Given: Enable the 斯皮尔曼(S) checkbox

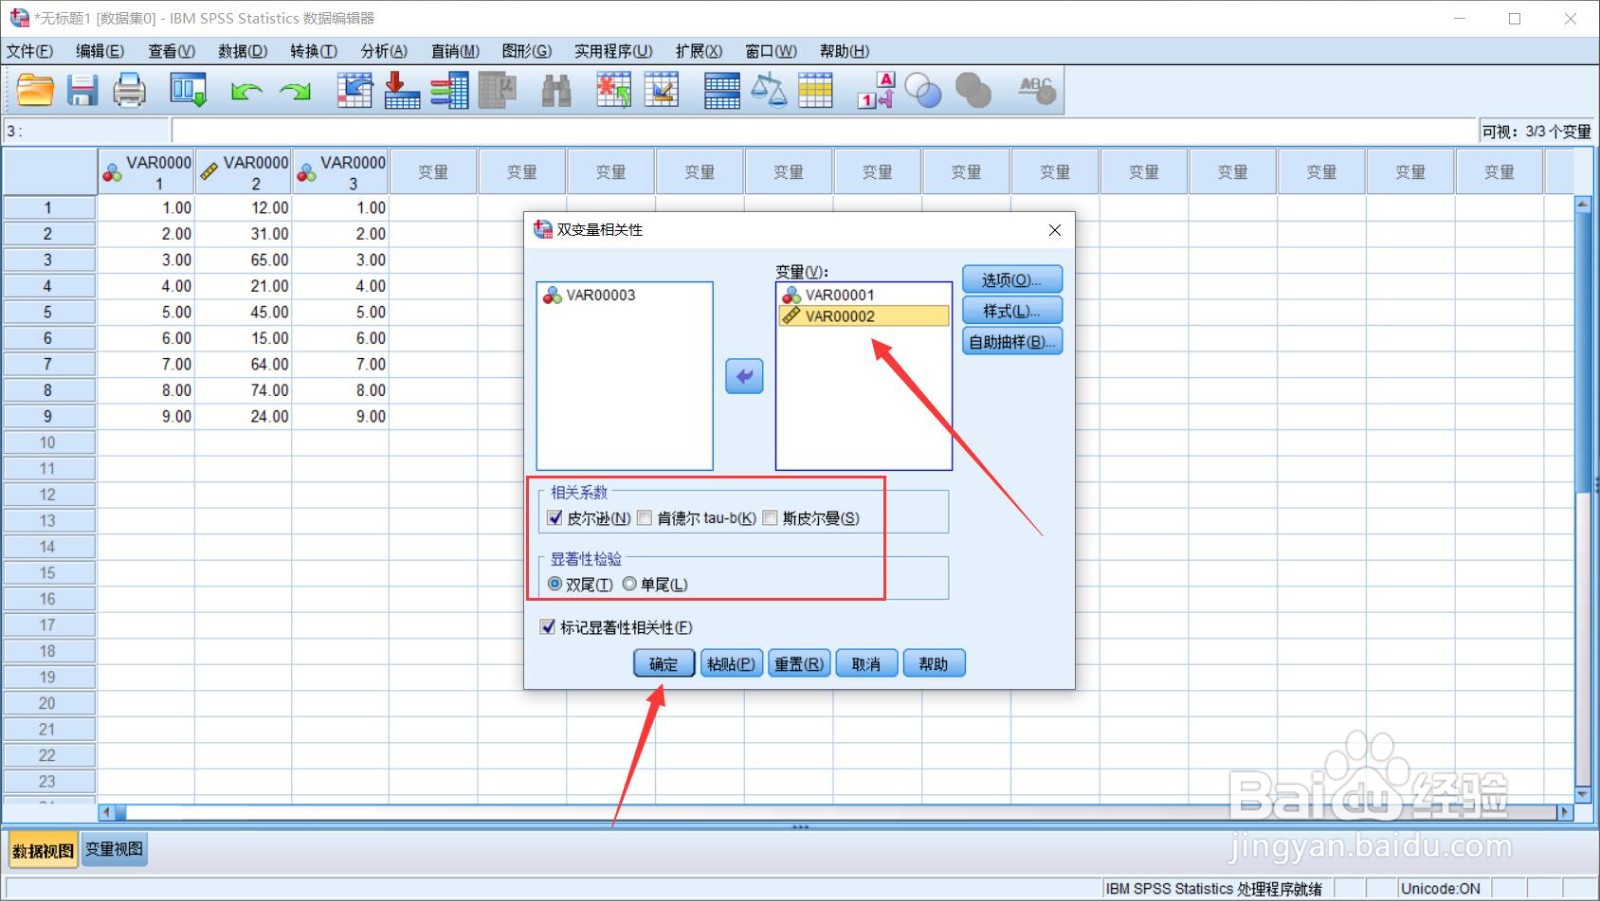Looking at the screenshot, I should point(770,518).
